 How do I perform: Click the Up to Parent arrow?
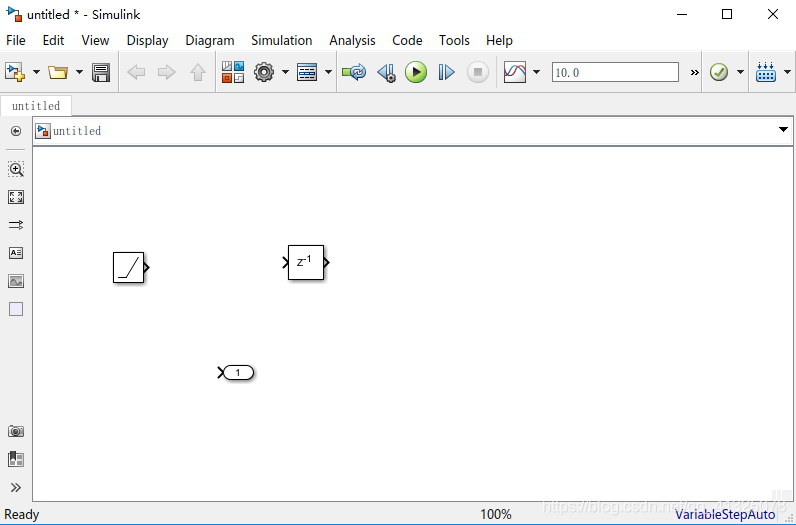tap(197, 72)
